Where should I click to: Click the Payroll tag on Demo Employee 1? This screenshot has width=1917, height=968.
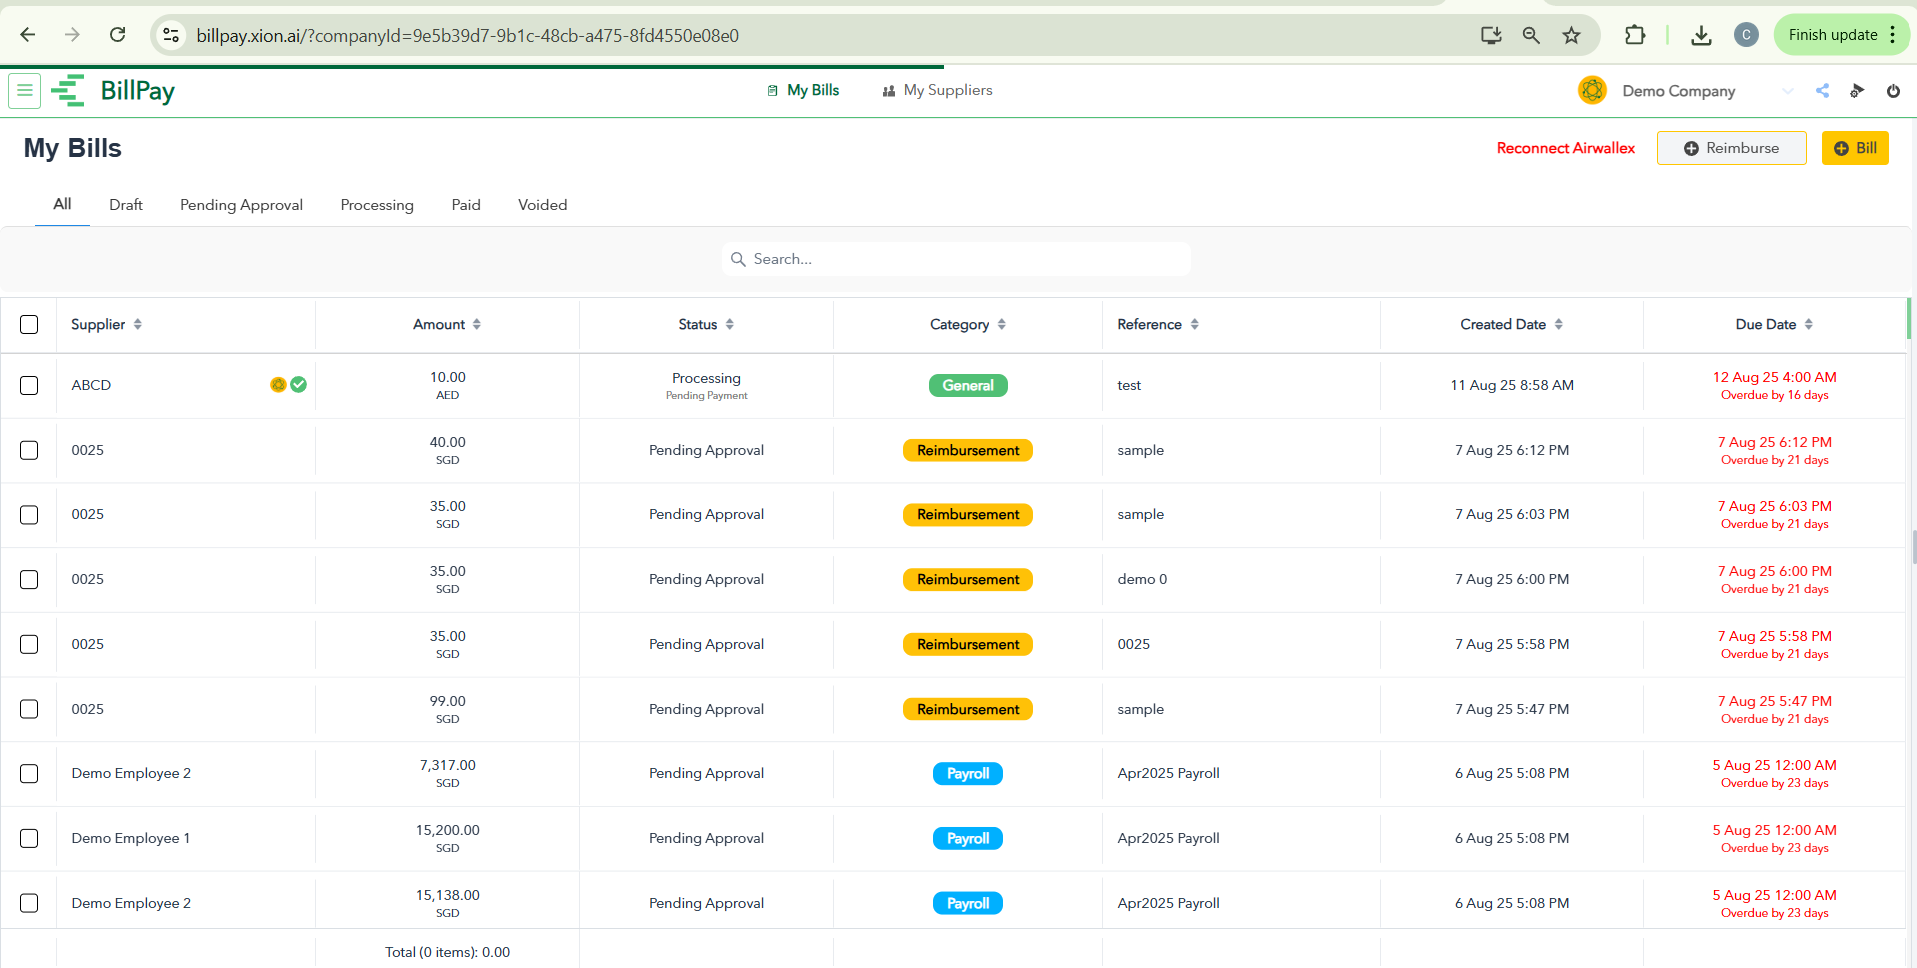pos(968,838)
